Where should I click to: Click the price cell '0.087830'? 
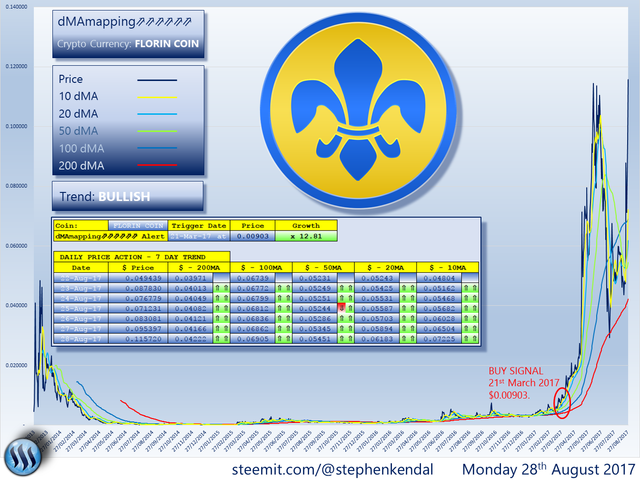[138, 288]
